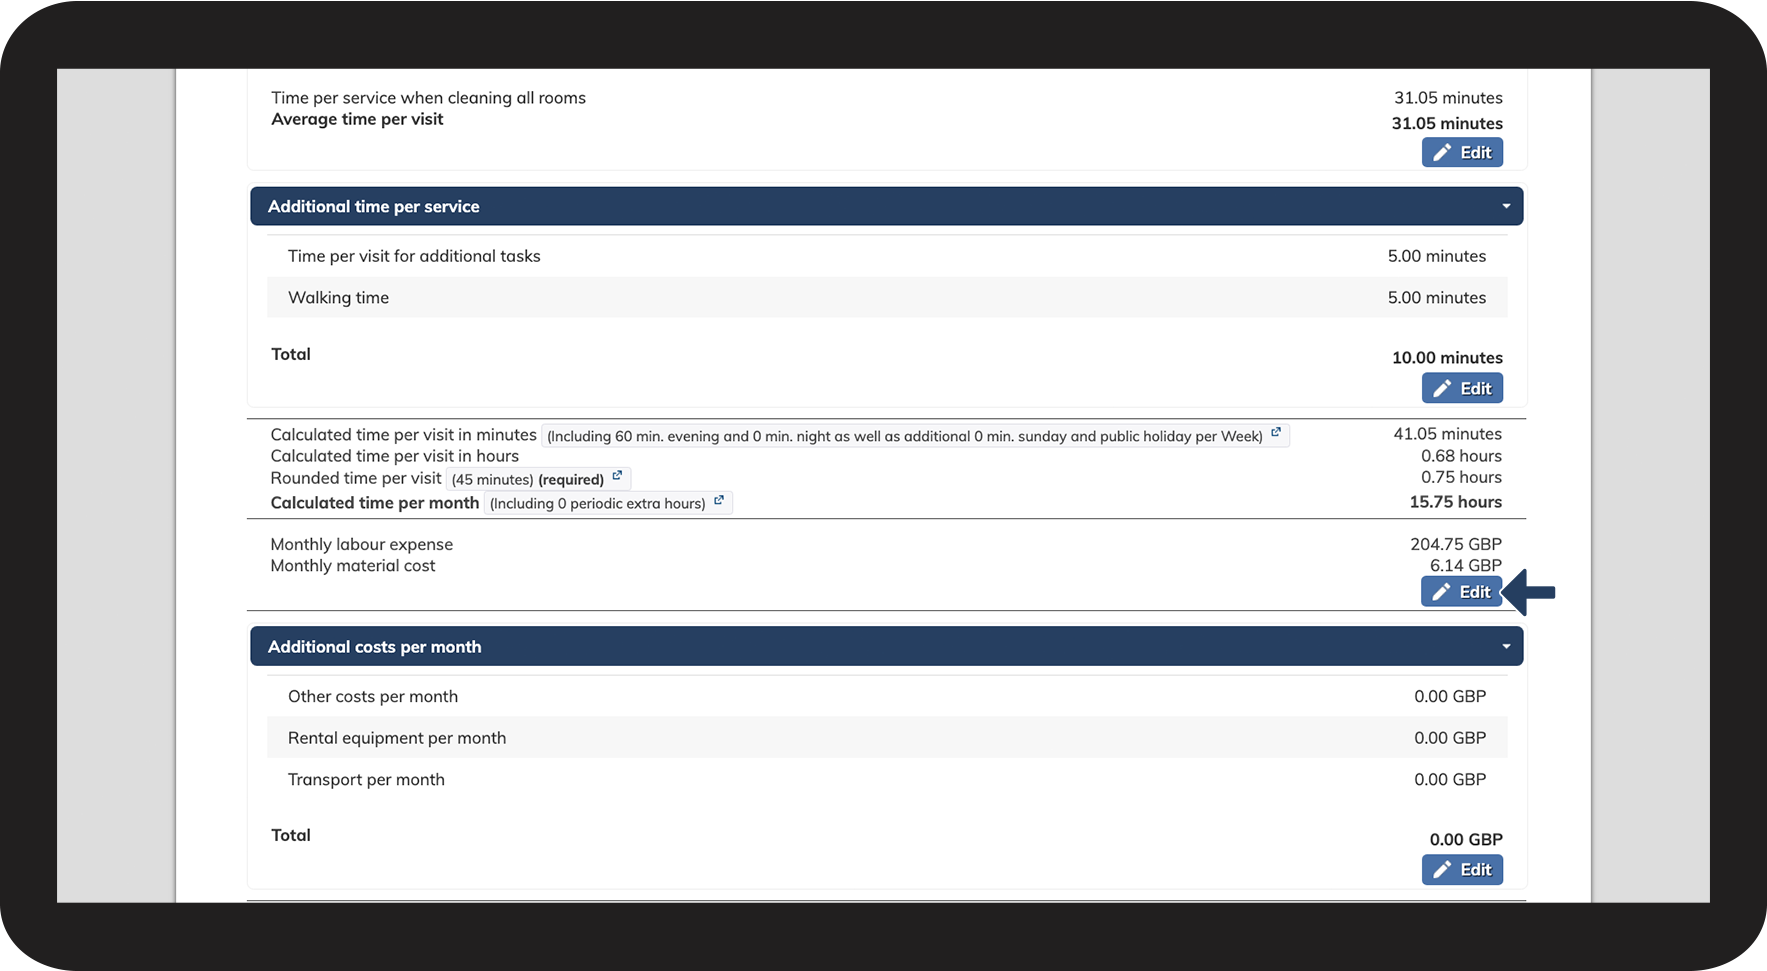
Task: Click Edit under the 0.00 GBP total
Action: tap(1462, 869)
